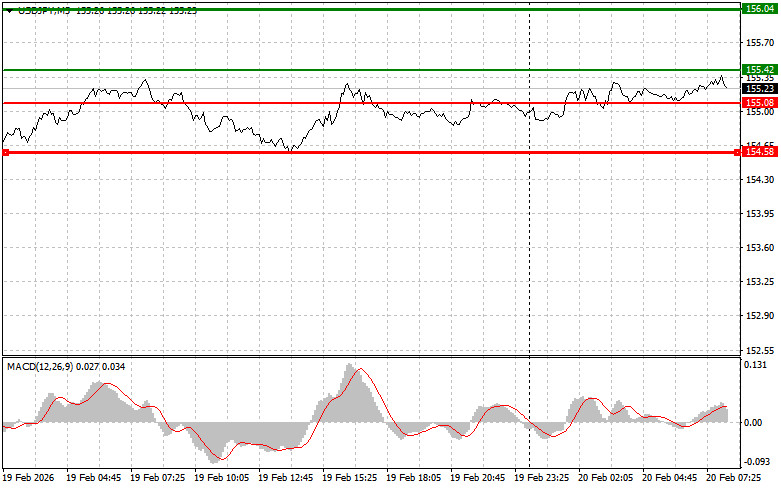Click the 152.55 price scale label
Image resolution: width=781 pixels, height=489 pixels.
(761, 351)
